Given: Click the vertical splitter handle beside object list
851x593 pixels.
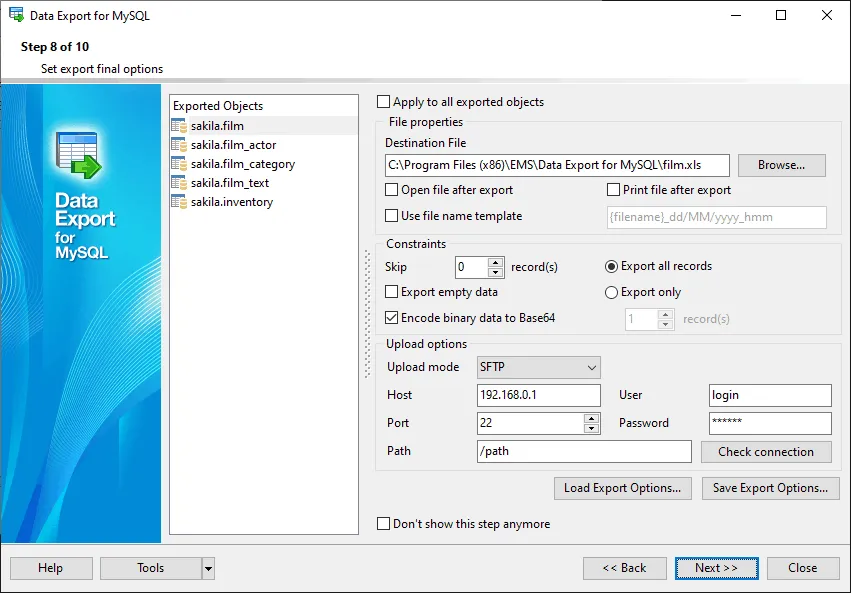Looking at the screenshot, I should [x=367, y=314].
